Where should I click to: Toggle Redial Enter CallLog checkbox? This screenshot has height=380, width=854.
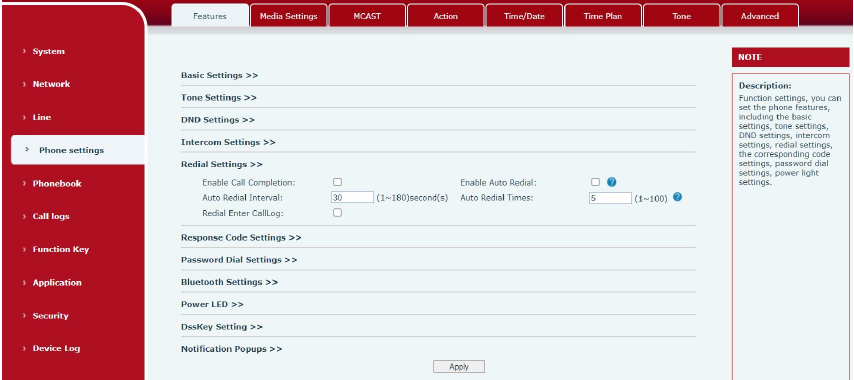click(x=337, y=213)
